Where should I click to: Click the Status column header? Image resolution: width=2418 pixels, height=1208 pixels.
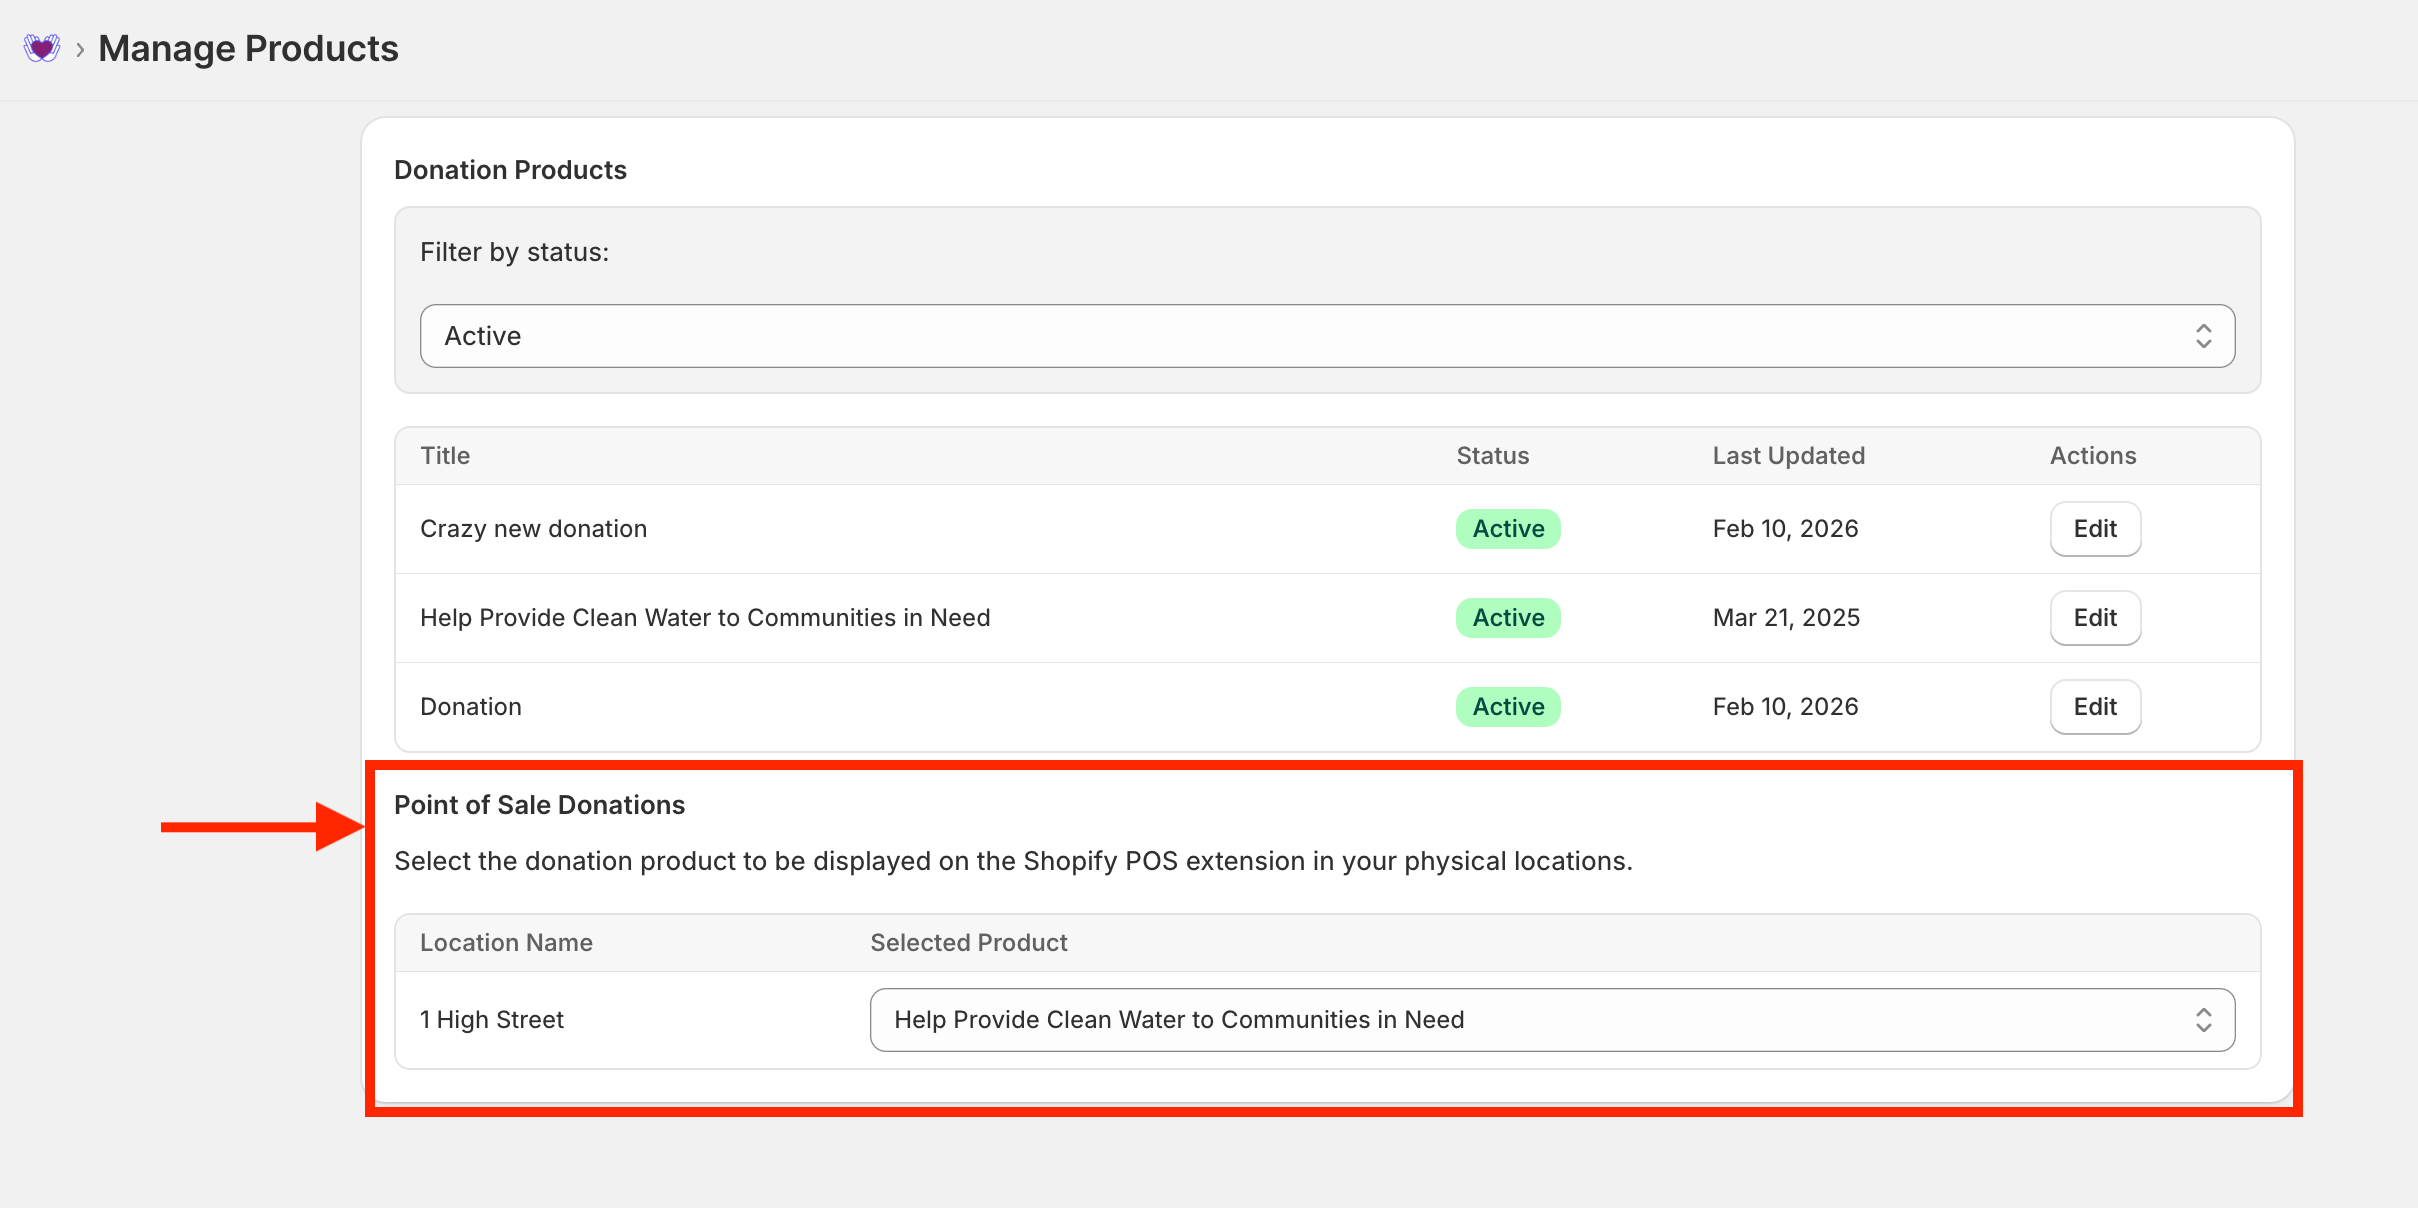pyautogui.click(x=1492, y=456)
